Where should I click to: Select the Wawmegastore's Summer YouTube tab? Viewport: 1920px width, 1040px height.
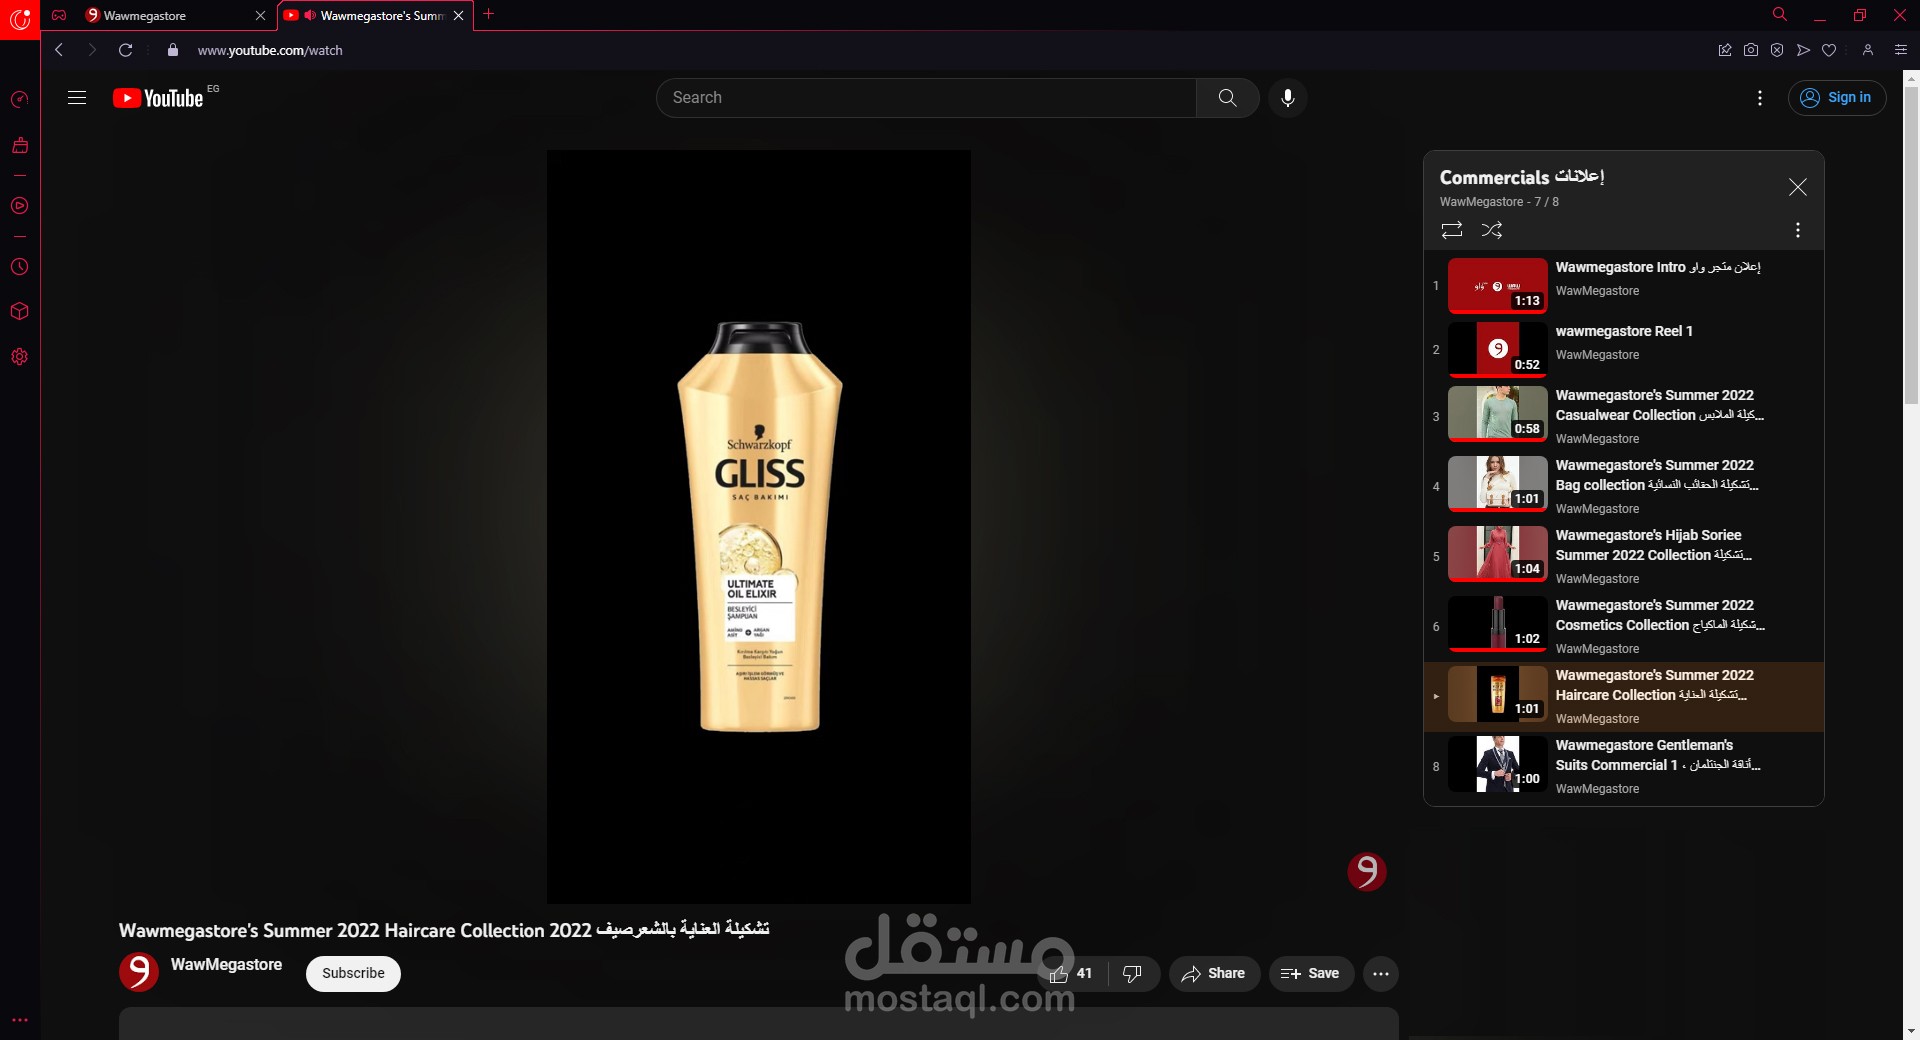pos(375,15)
